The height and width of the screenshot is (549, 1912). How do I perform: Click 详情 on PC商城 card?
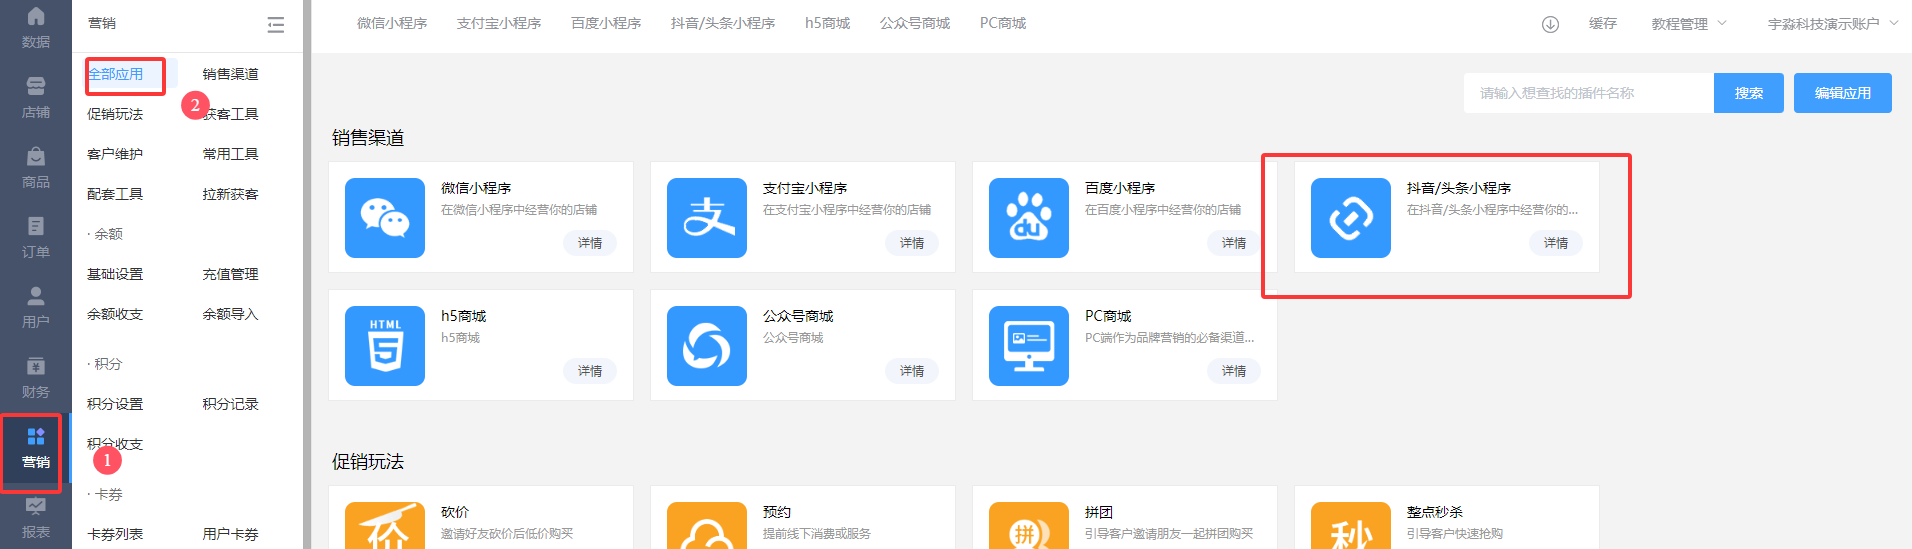coord(1234,371)
